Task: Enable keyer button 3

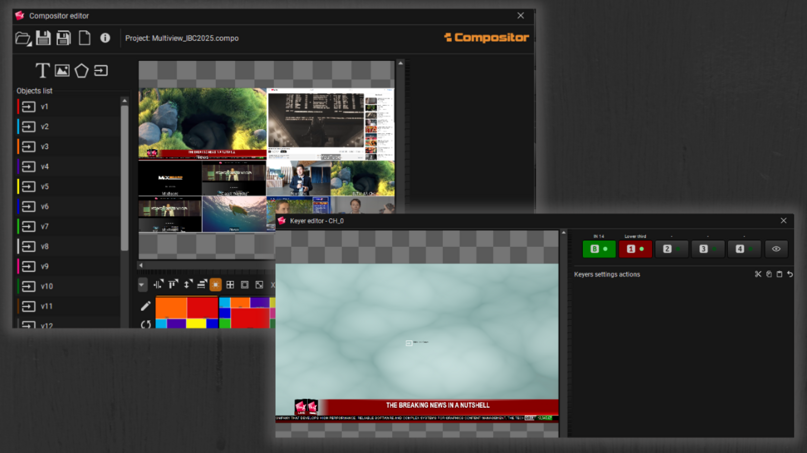Action: 704,249
